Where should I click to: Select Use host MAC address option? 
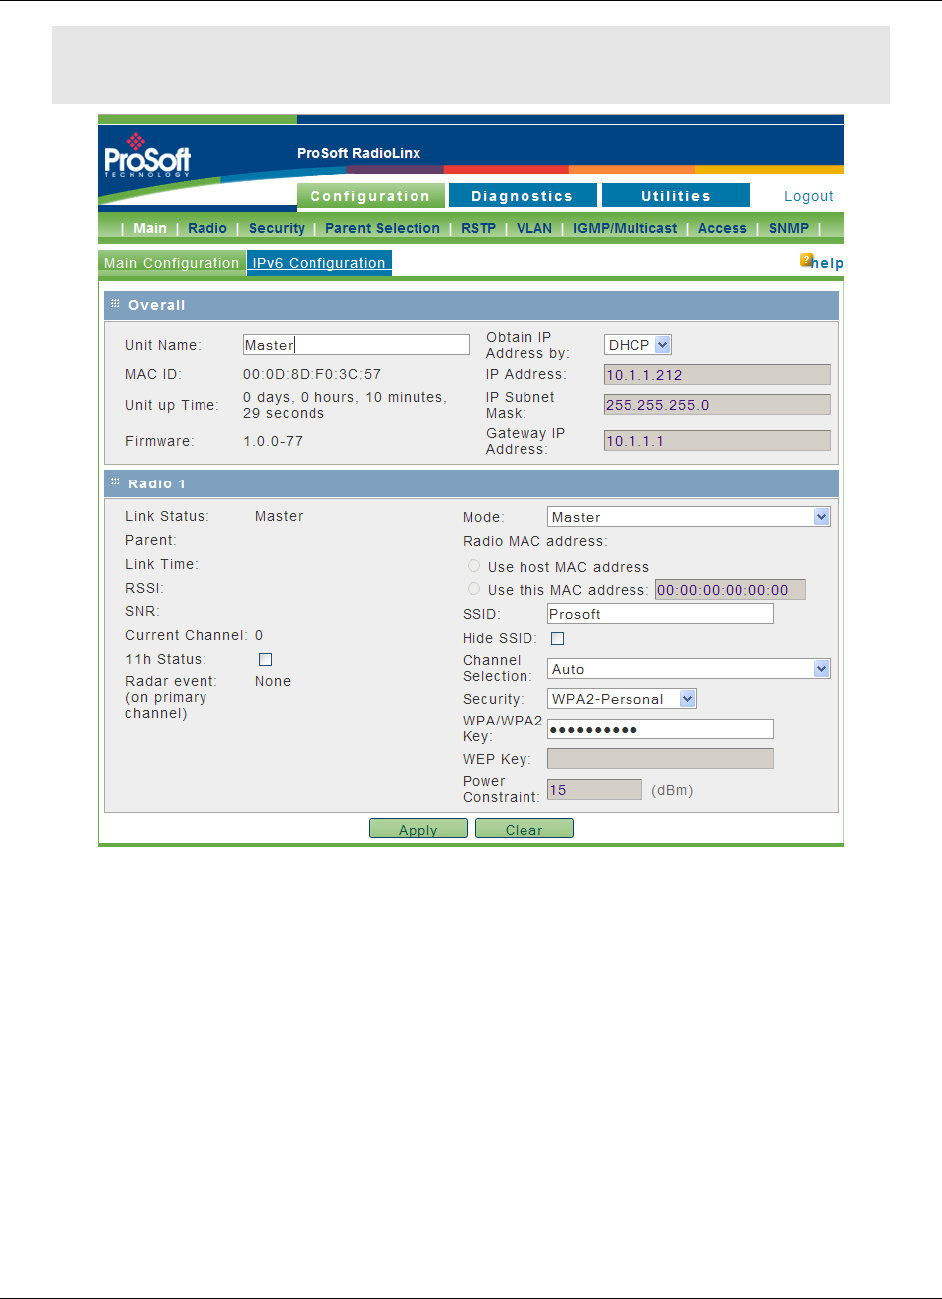pos(474,566)
